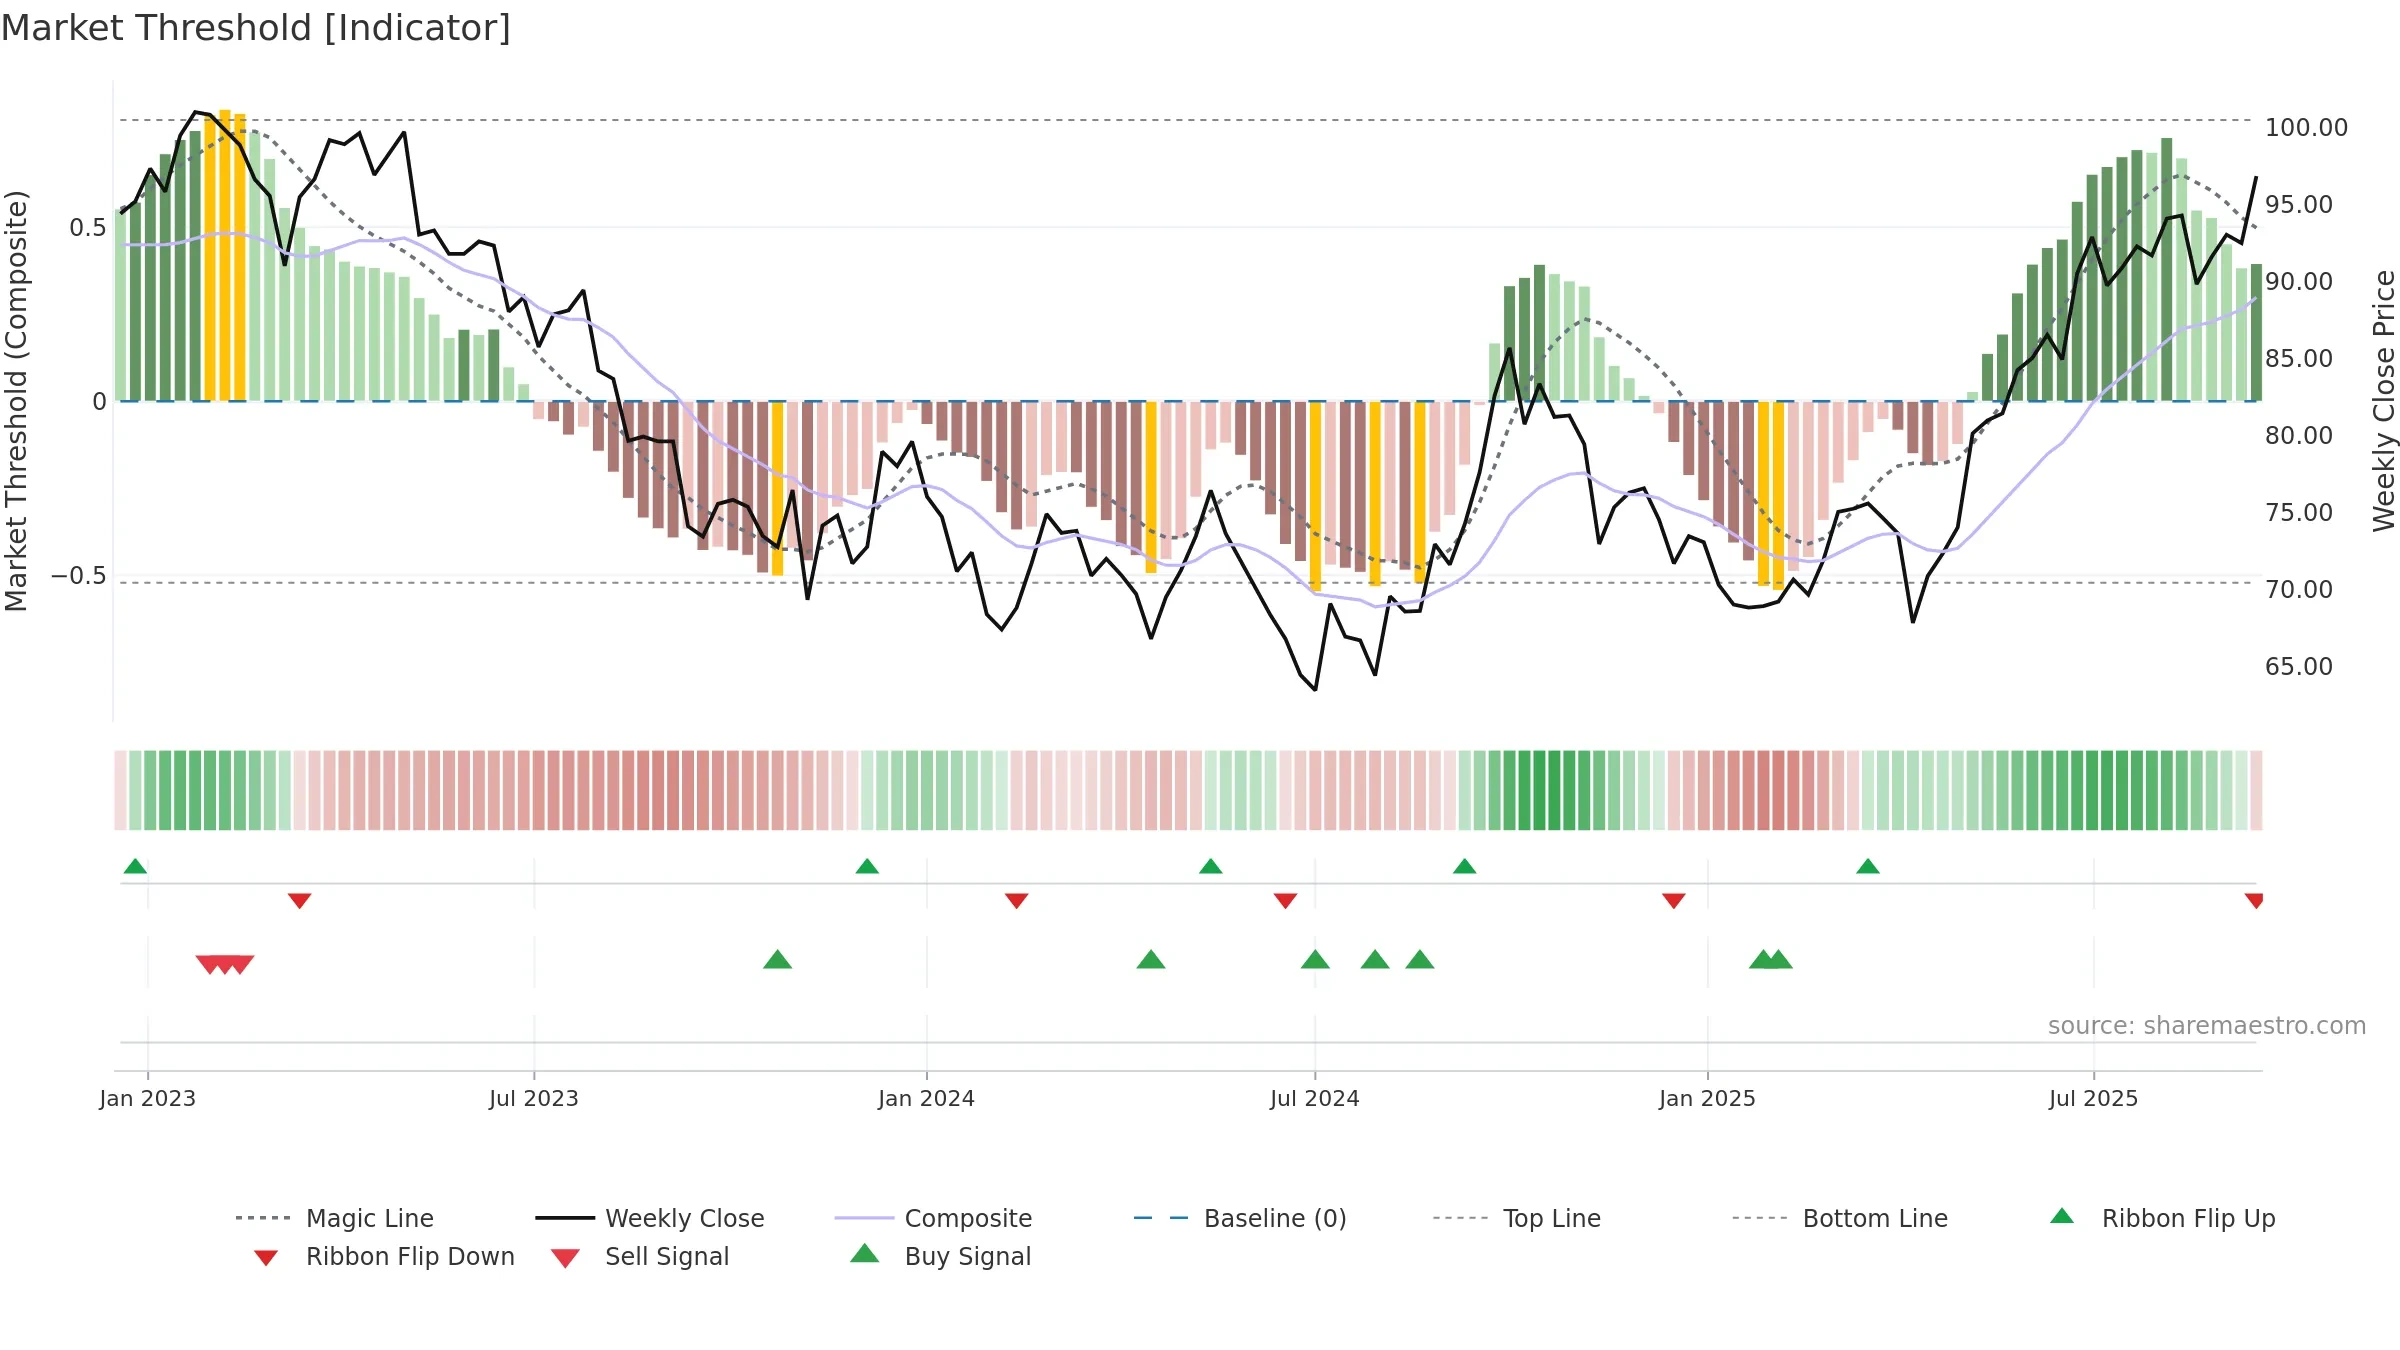The width and height of the screenshot is (2400, 1350).
Task: Click the 100.00 price tick on the right axis
Action: coord(2306,128)
